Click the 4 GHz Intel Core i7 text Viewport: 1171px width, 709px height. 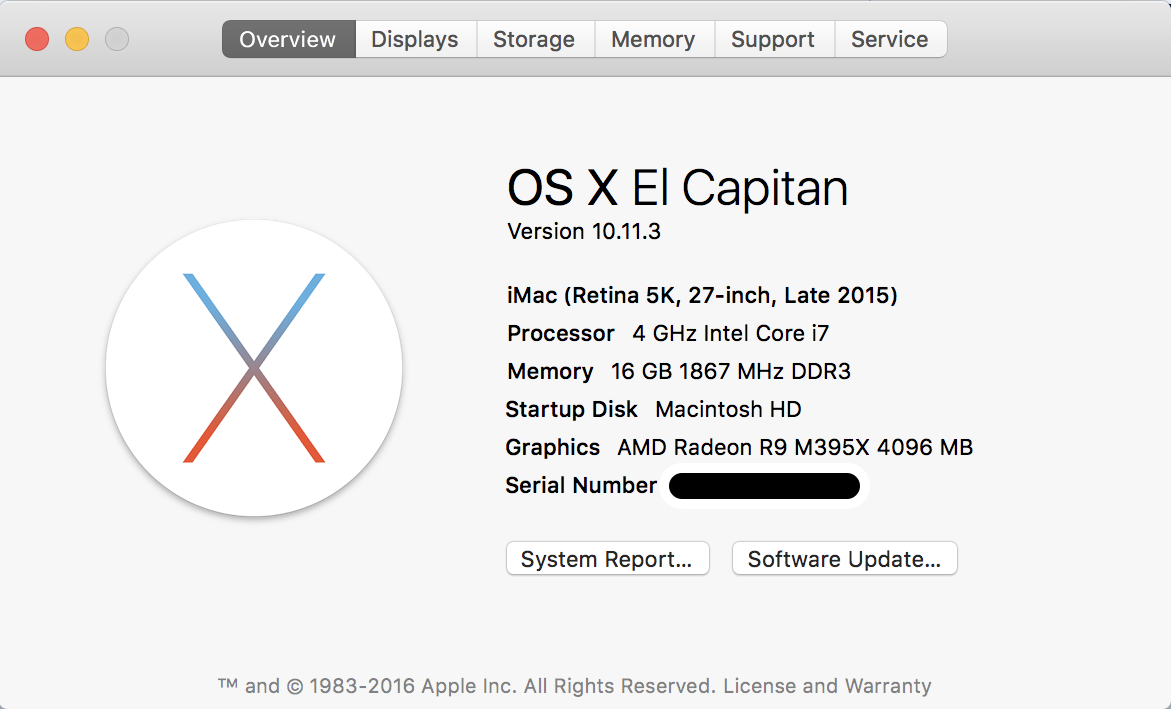coord(730,333)
